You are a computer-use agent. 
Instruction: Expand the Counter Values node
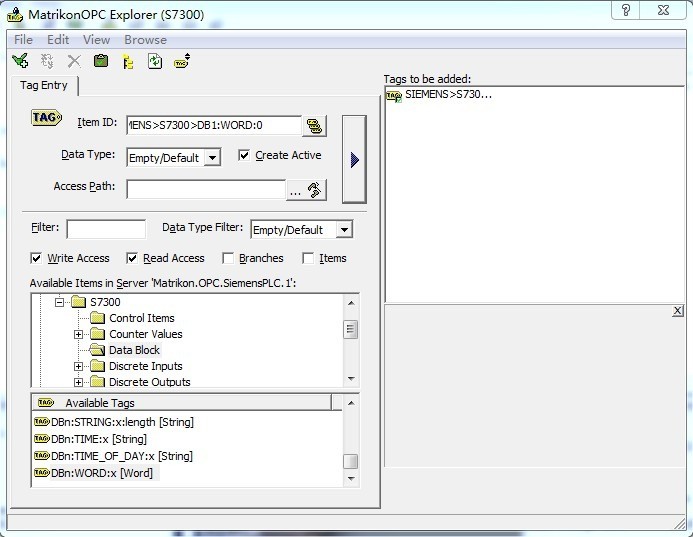pyautogui.click(x=78, y=335)
